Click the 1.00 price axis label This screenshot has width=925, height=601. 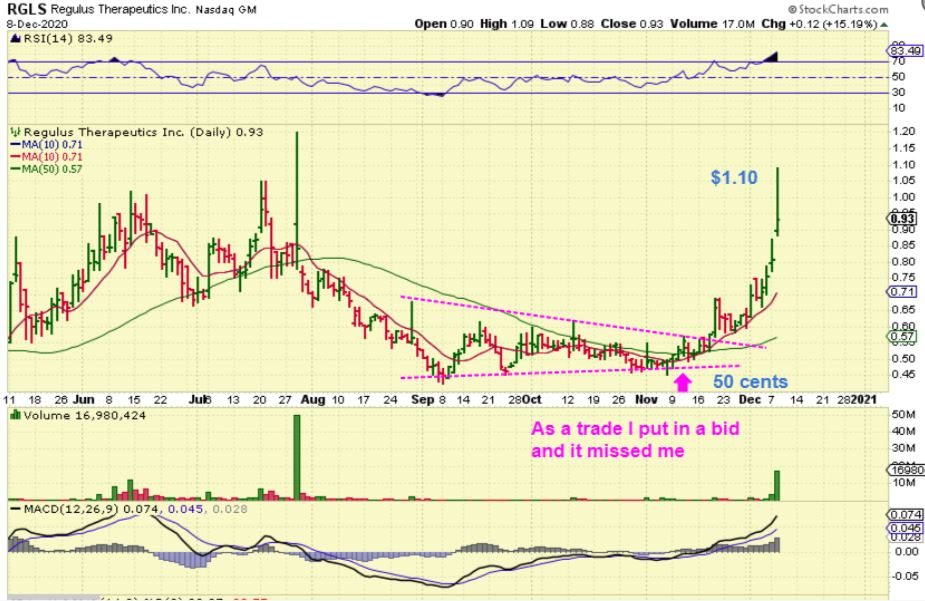(x=904, y=197)
